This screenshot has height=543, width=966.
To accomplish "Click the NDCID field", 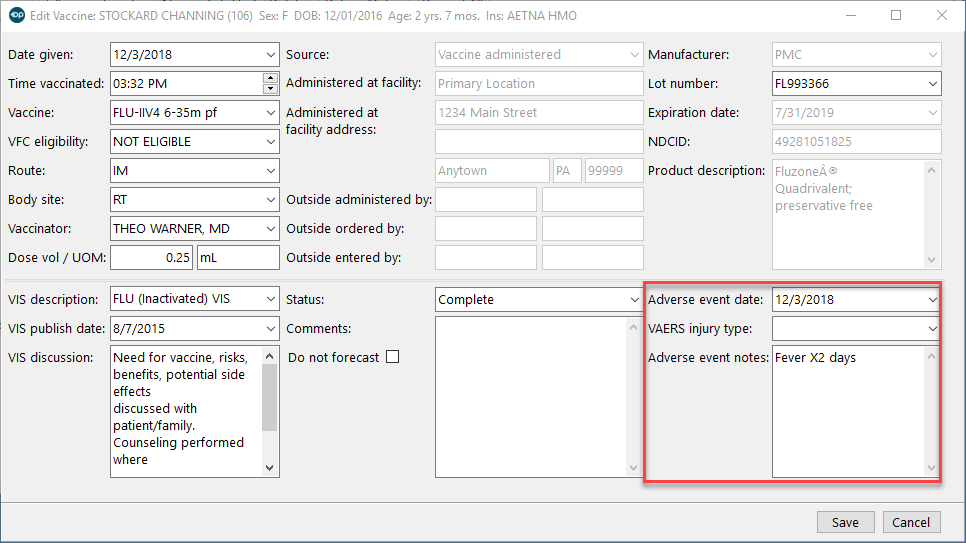I will coord(856,142).
